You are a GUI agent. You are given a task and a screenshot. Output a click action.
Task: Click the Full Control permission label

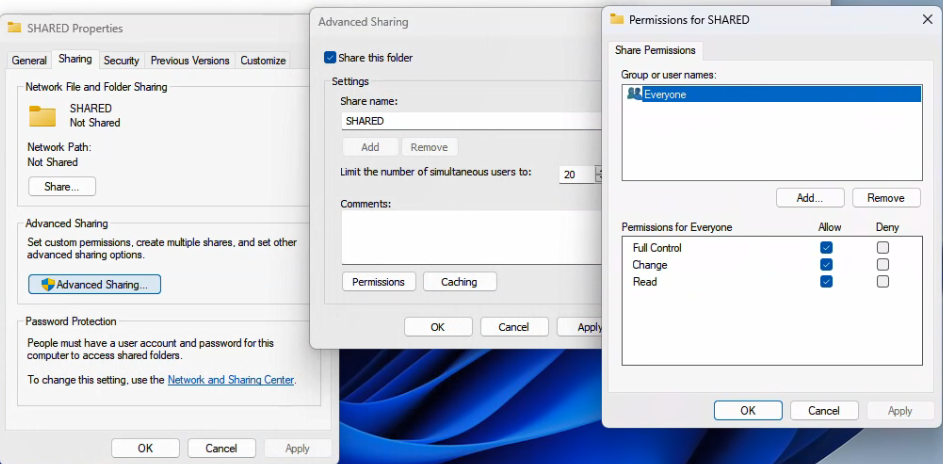(657, 248)
